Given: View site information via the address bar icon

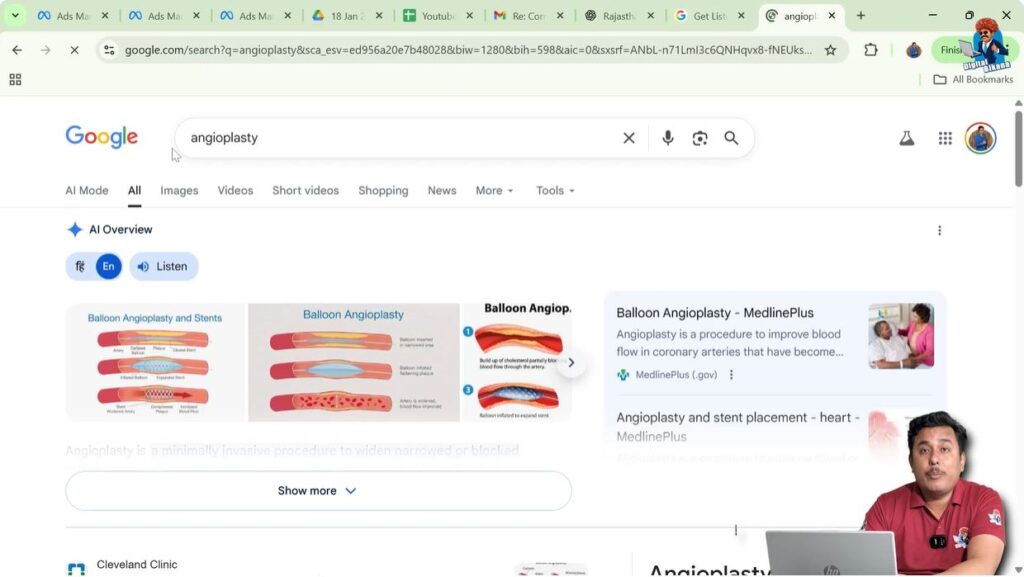Looking at the screenshot, I should click(x=109, y=48).
